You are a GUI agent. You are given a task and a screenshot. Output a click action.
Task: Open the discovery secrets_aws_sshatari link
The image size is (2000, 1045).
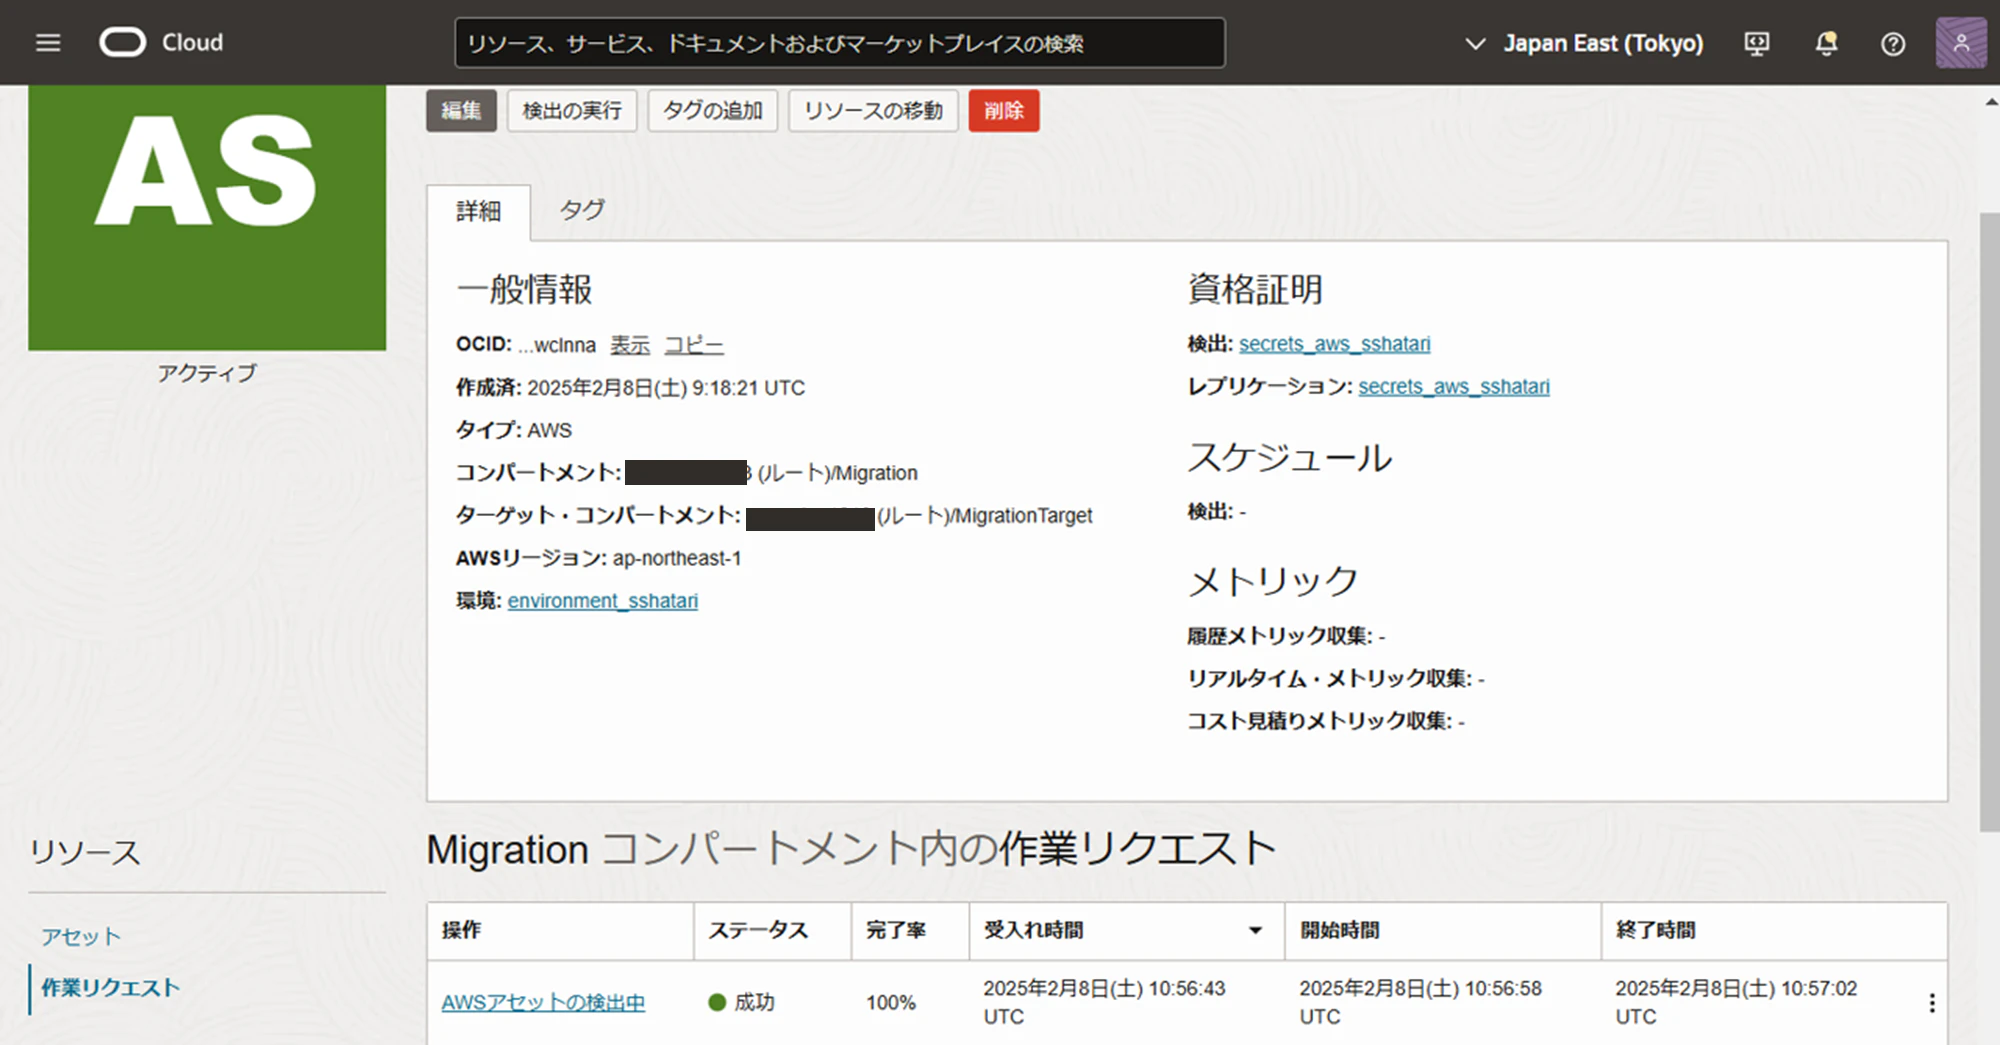point(1334,344)
